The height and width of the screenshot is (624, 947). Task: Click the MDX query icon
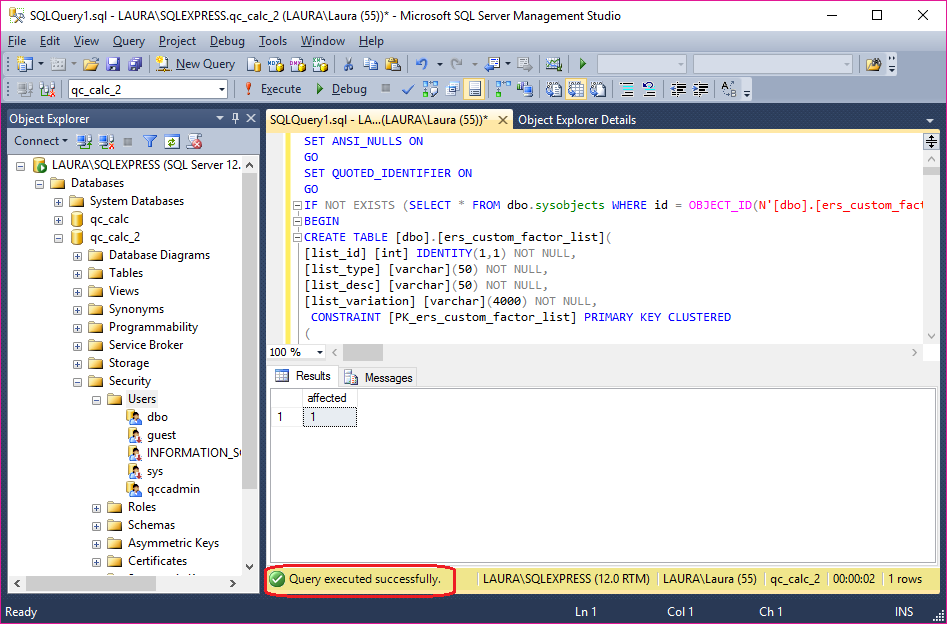pos(275,64)
